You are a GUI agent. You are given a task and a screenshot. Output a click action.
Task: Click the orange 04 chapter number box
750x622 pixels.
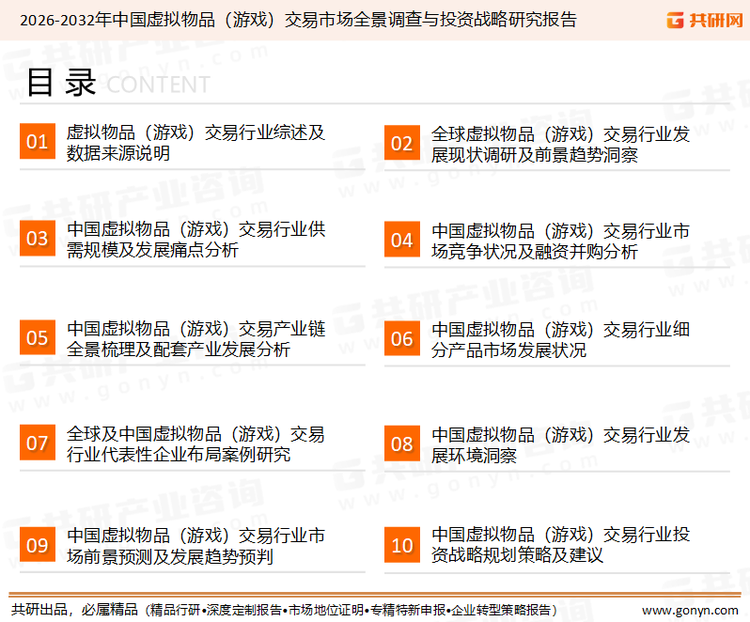tap(402, 239)
